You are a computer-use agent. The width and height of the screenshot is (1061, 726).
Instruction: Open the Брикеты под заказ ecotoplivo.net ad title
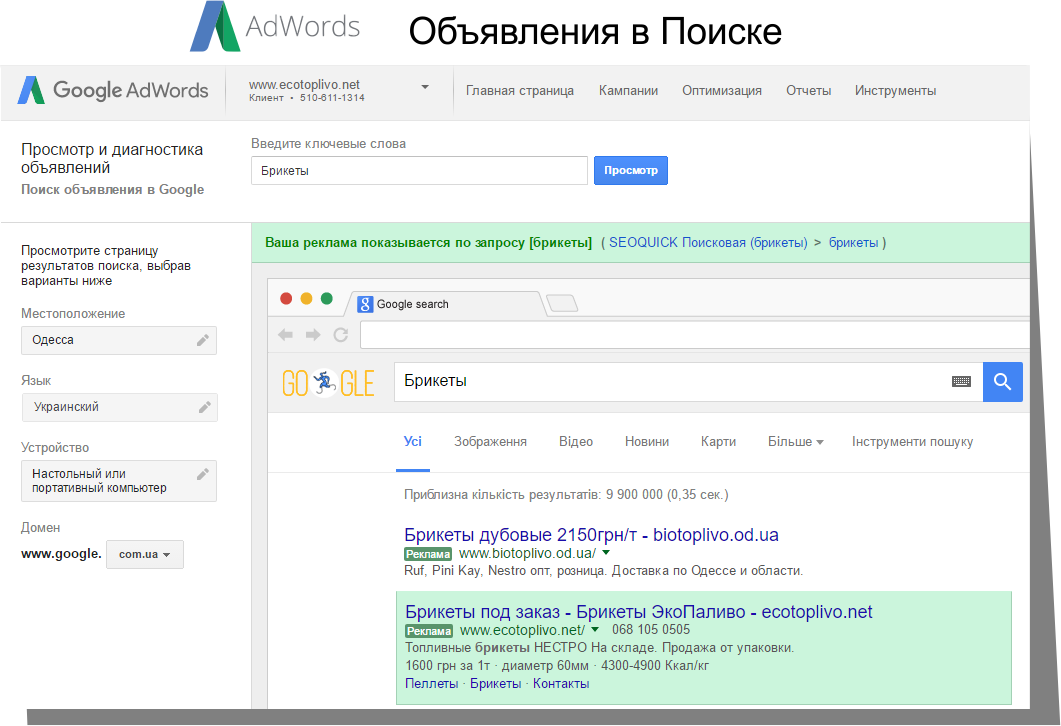(x=639, y=612)
